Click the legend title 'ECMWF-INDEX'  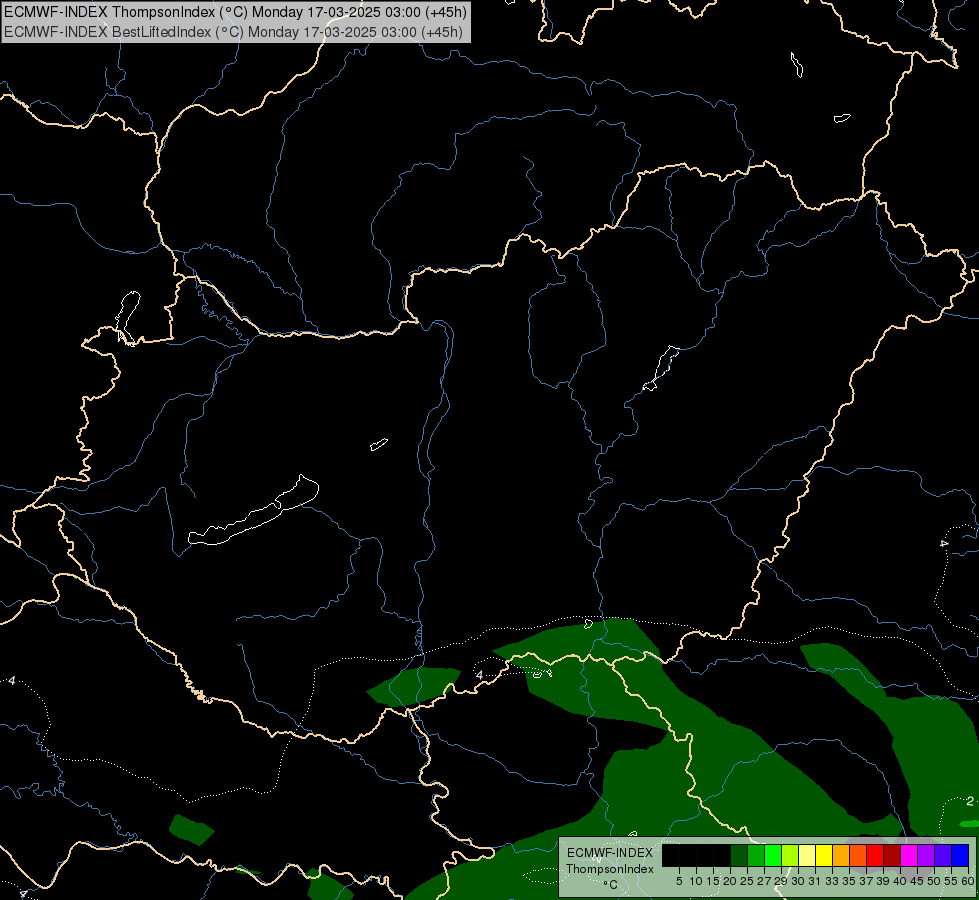(x=610, y=853)
